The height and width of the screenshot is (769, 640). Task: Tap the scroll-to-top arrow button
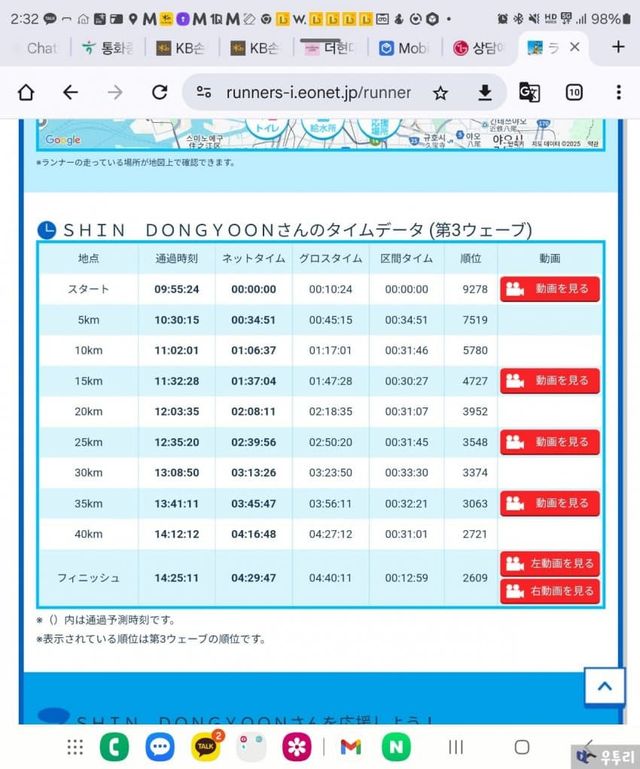click(605, 686)
